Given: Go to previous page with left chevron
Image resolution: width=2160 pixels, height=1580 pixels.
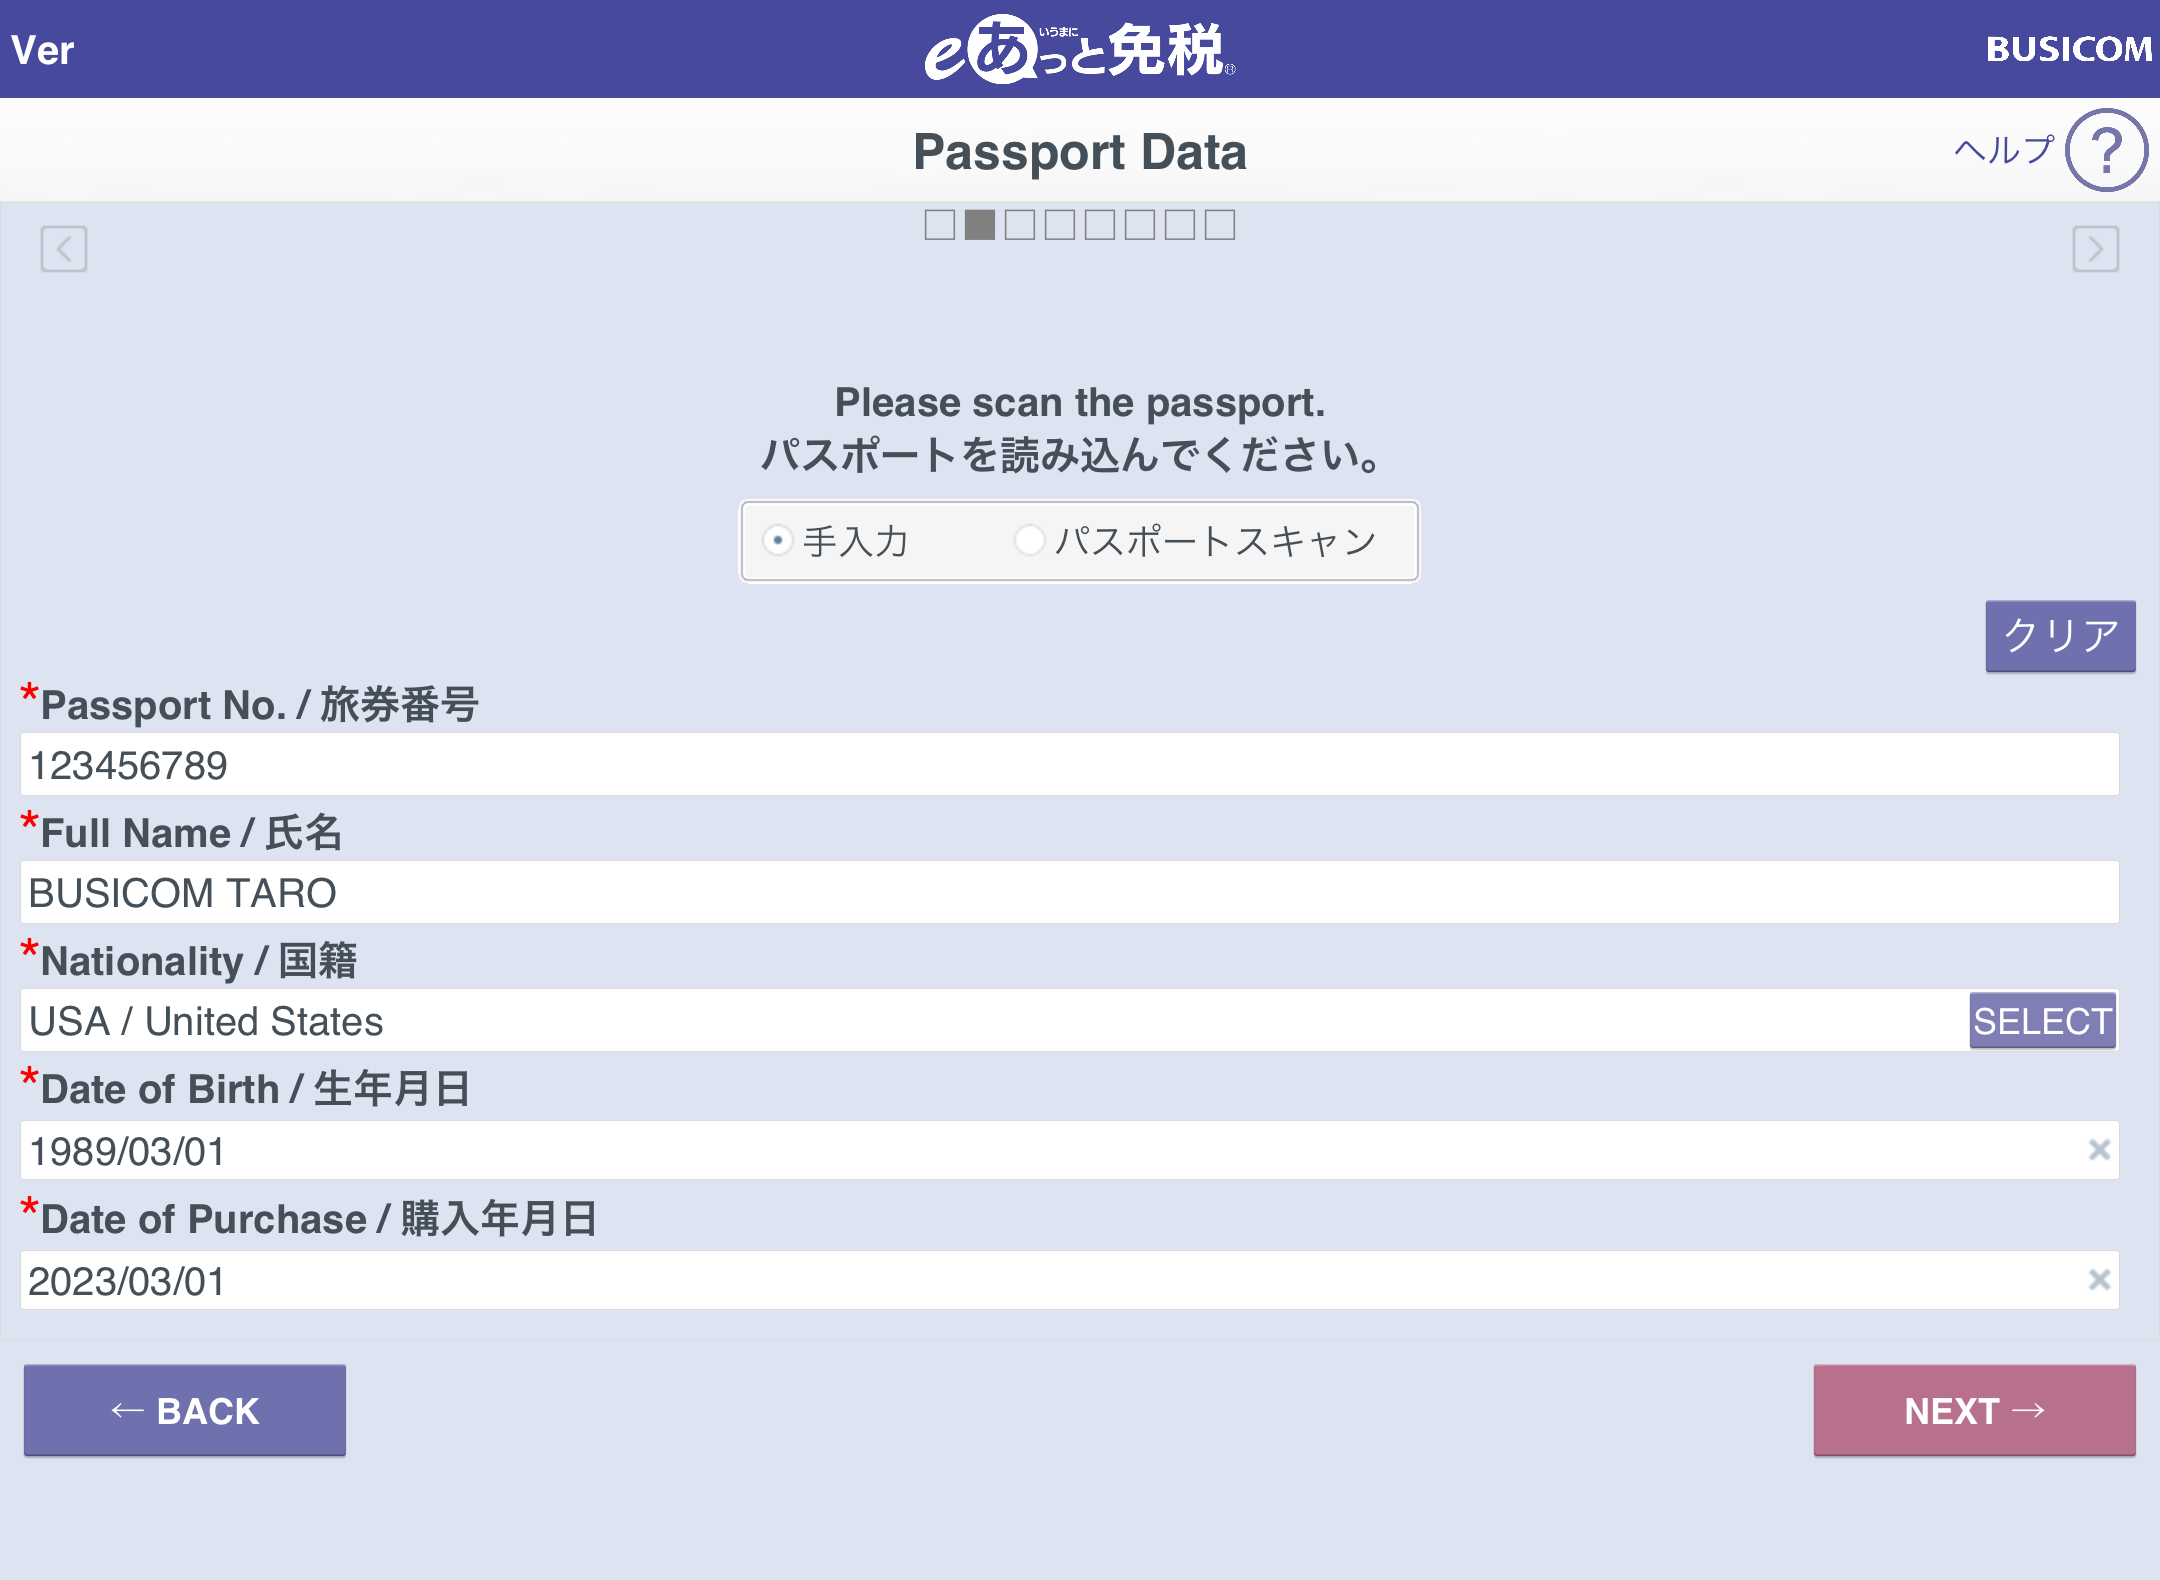Looking at the screenshot, I should (64, 248).
